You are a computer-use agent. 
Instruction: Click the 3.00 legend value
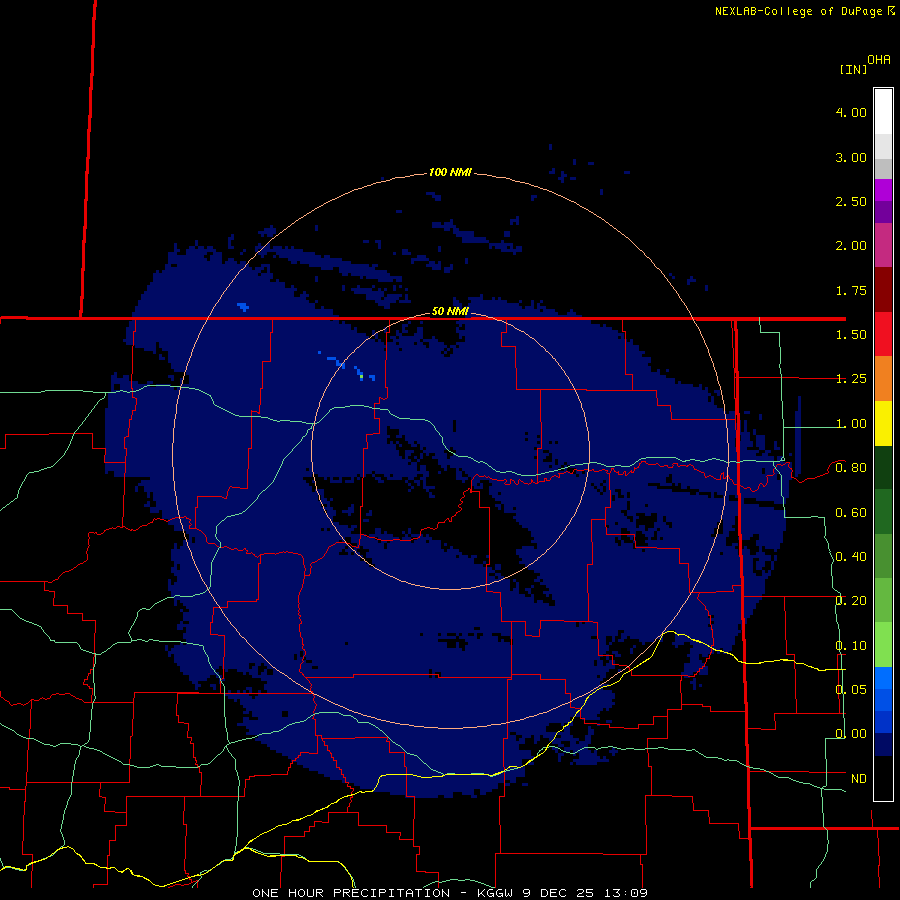click(x=851, y=157)
